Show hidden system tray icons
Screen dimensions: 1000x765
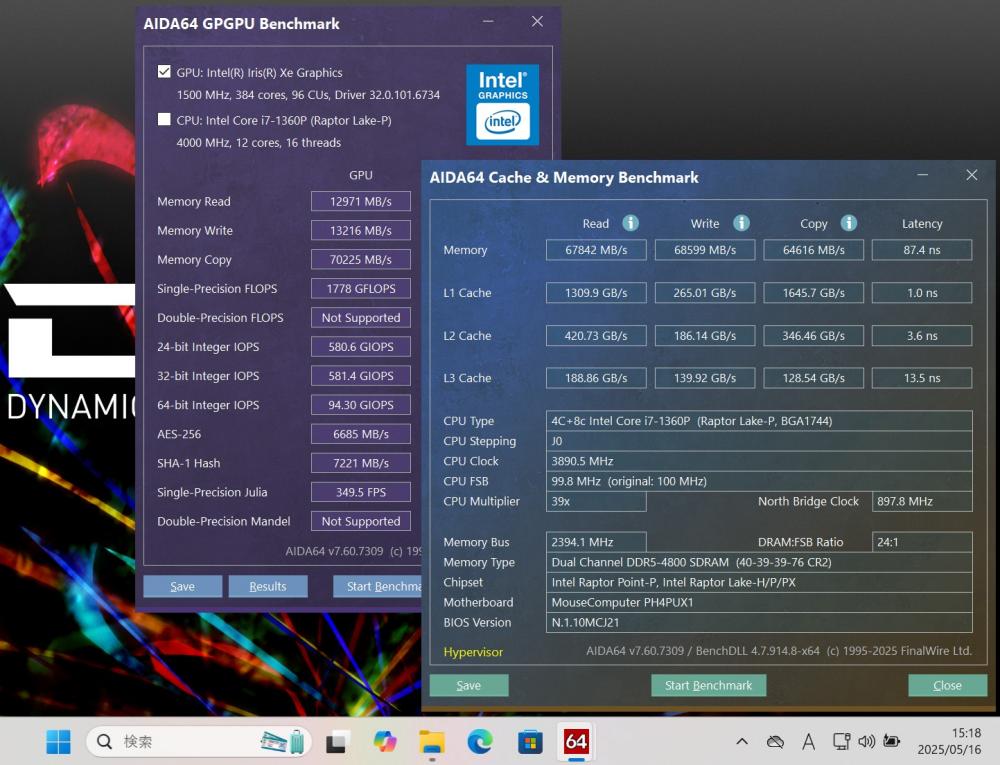pyautogui.click(x=742, y=741)
